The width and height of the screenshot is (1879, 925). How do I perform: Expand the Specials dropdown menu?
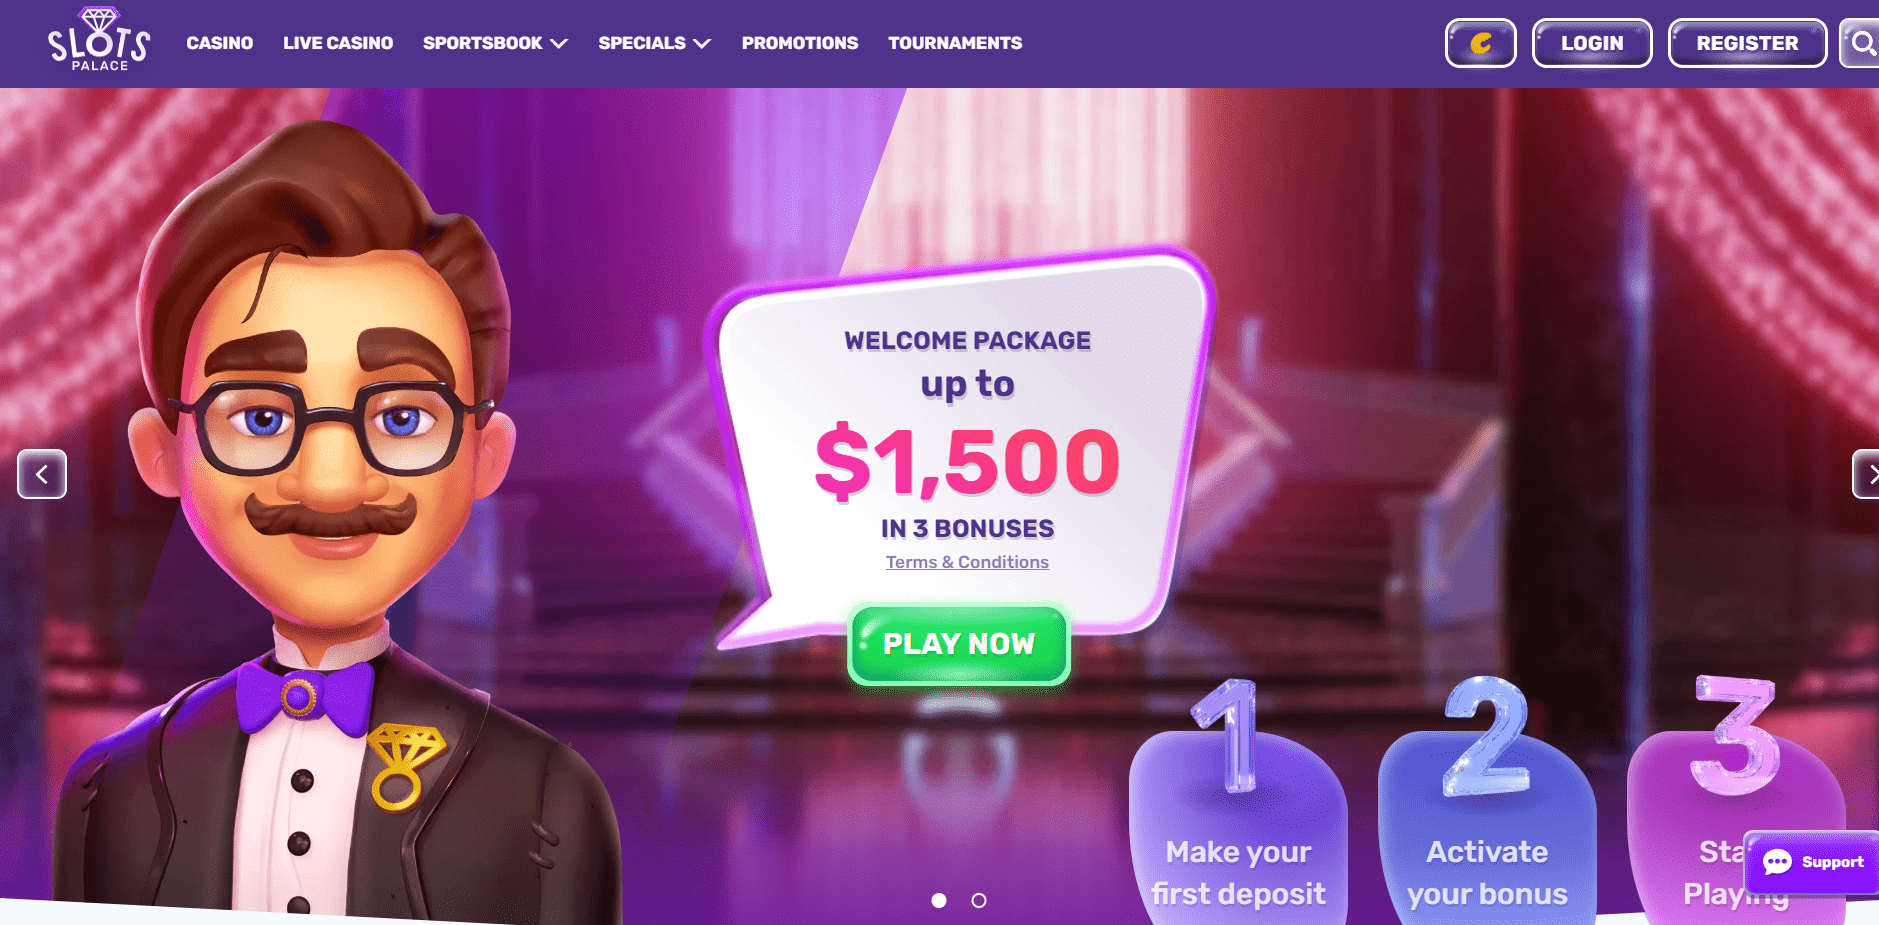point(654,43)
